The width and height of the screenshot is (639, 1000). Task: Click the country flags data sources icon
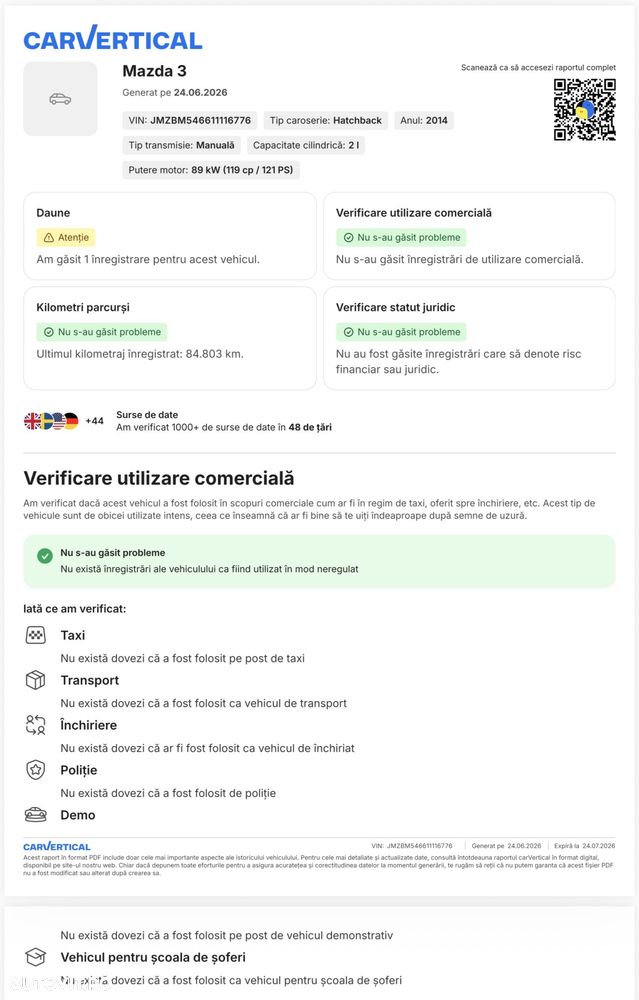51,421
